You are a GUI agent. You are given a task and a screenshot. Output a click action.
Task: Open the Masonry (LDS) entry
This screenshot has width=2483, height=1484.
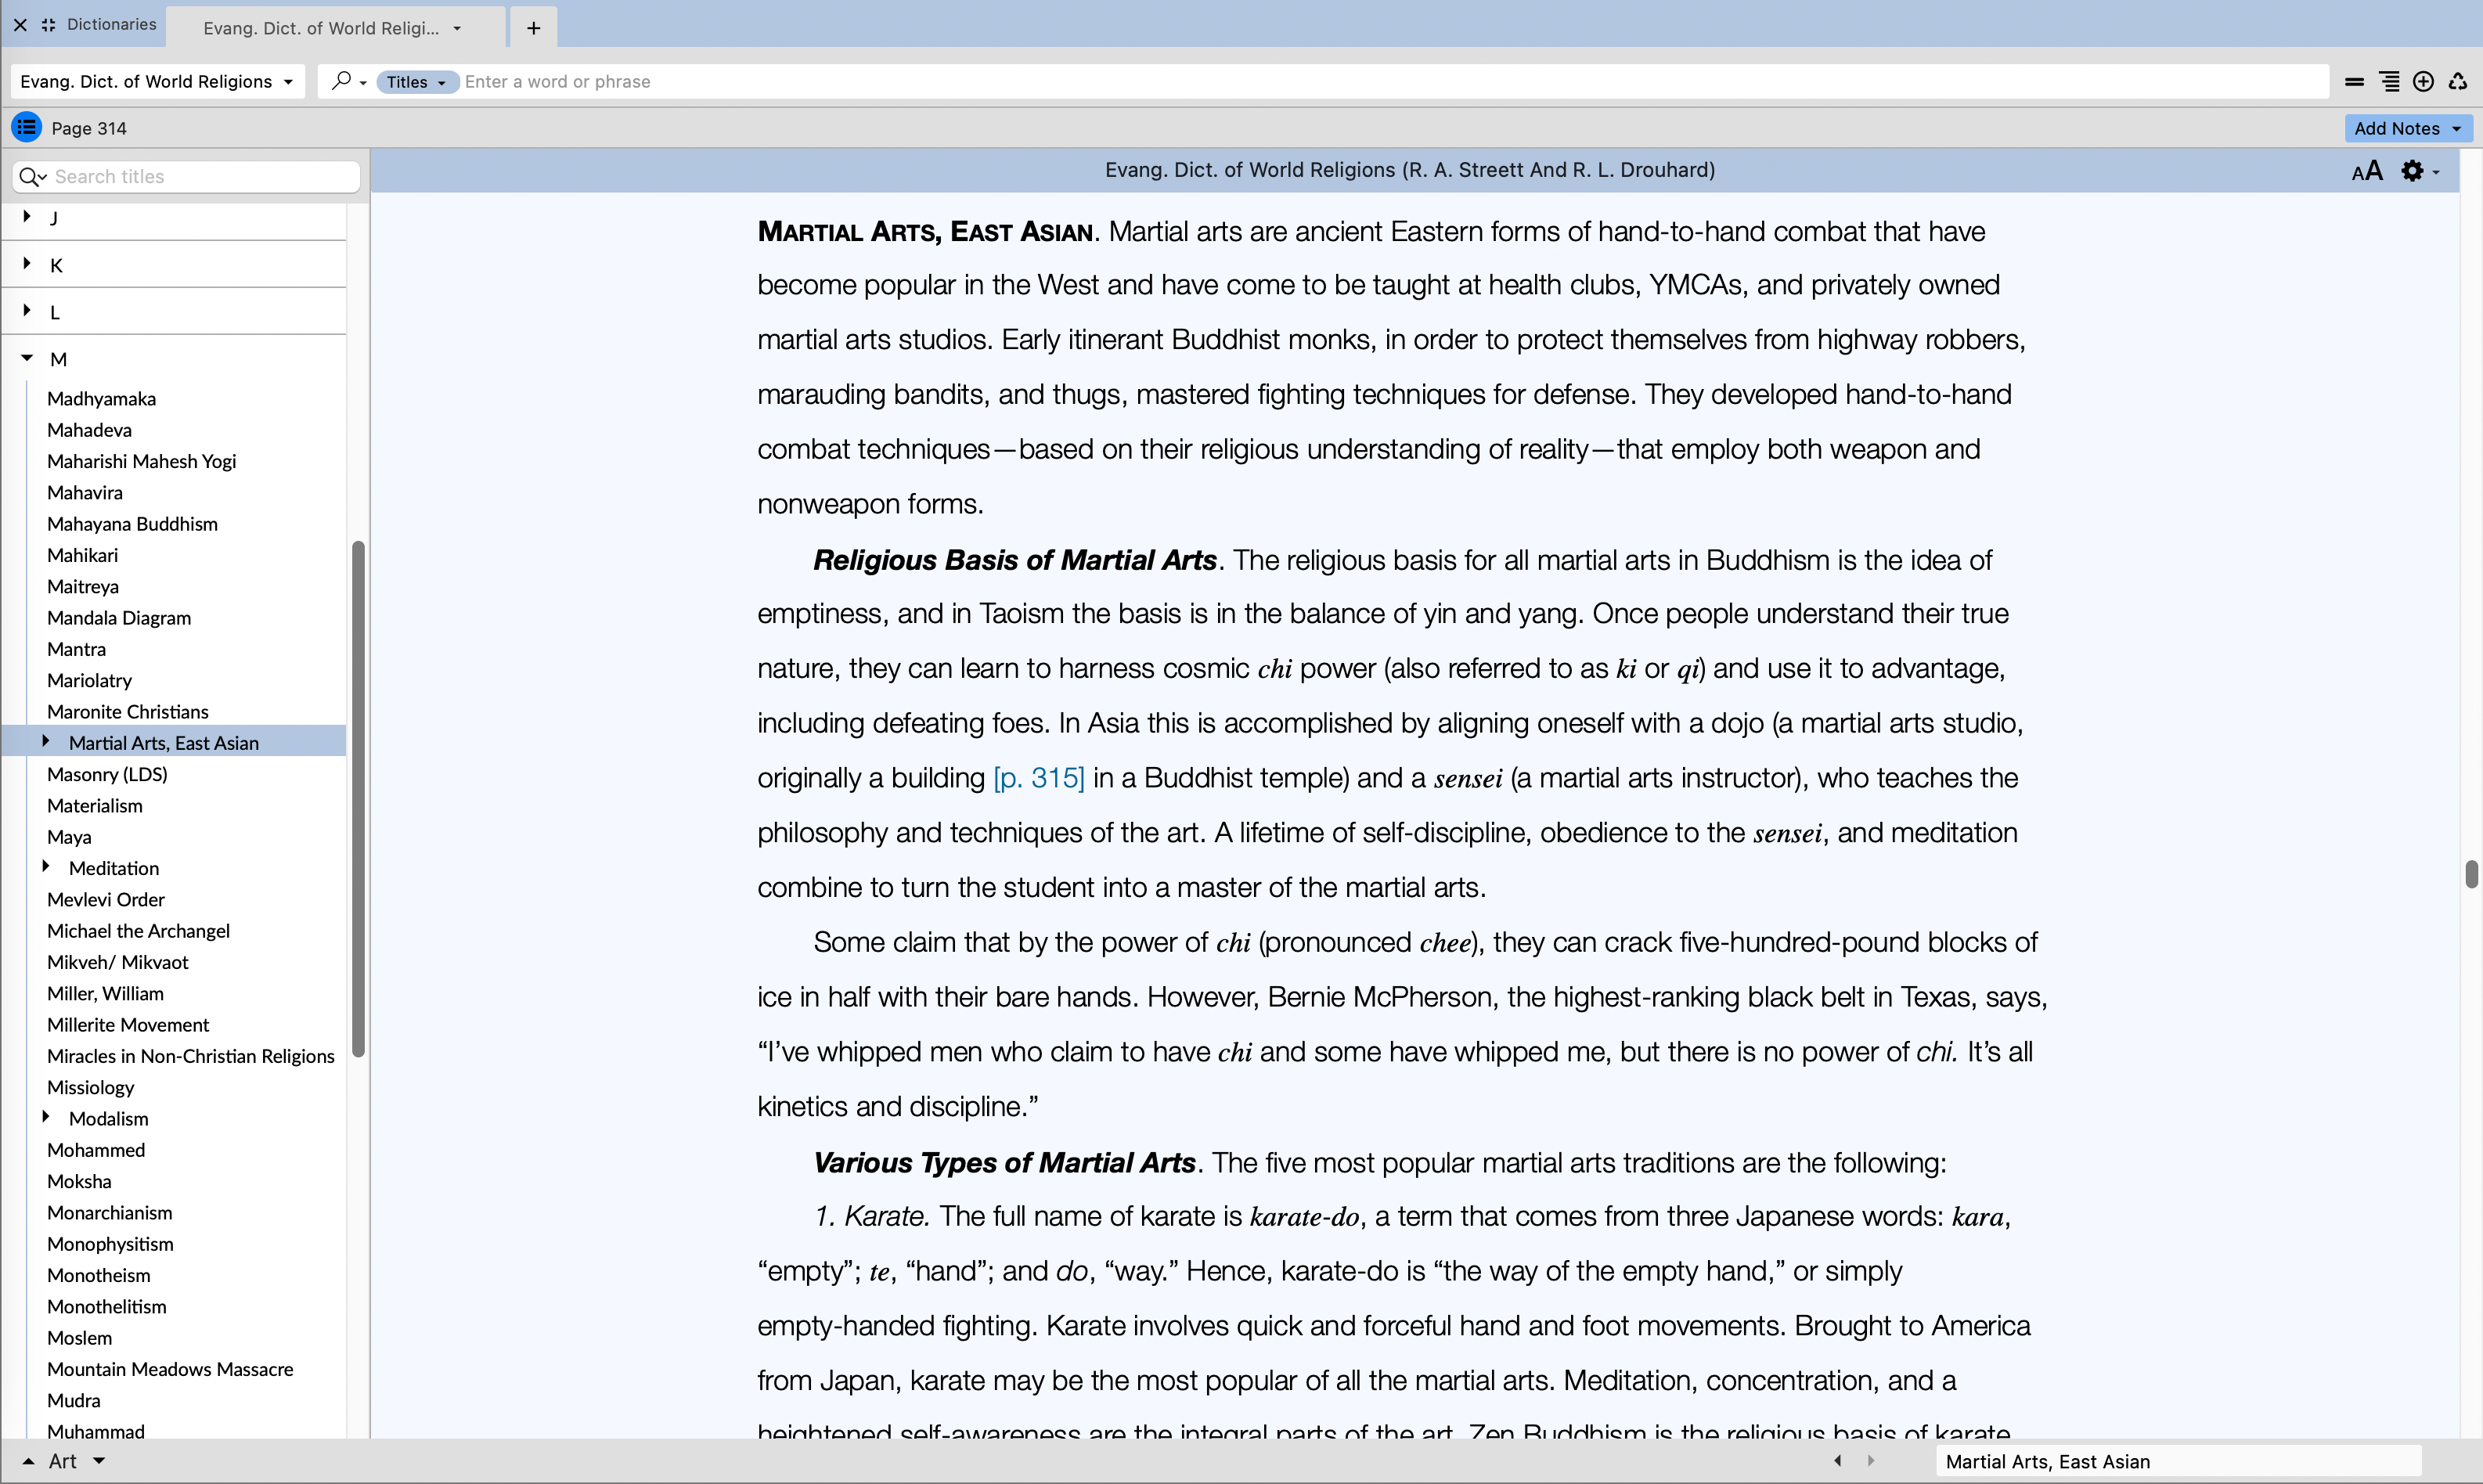click(107, 774)
